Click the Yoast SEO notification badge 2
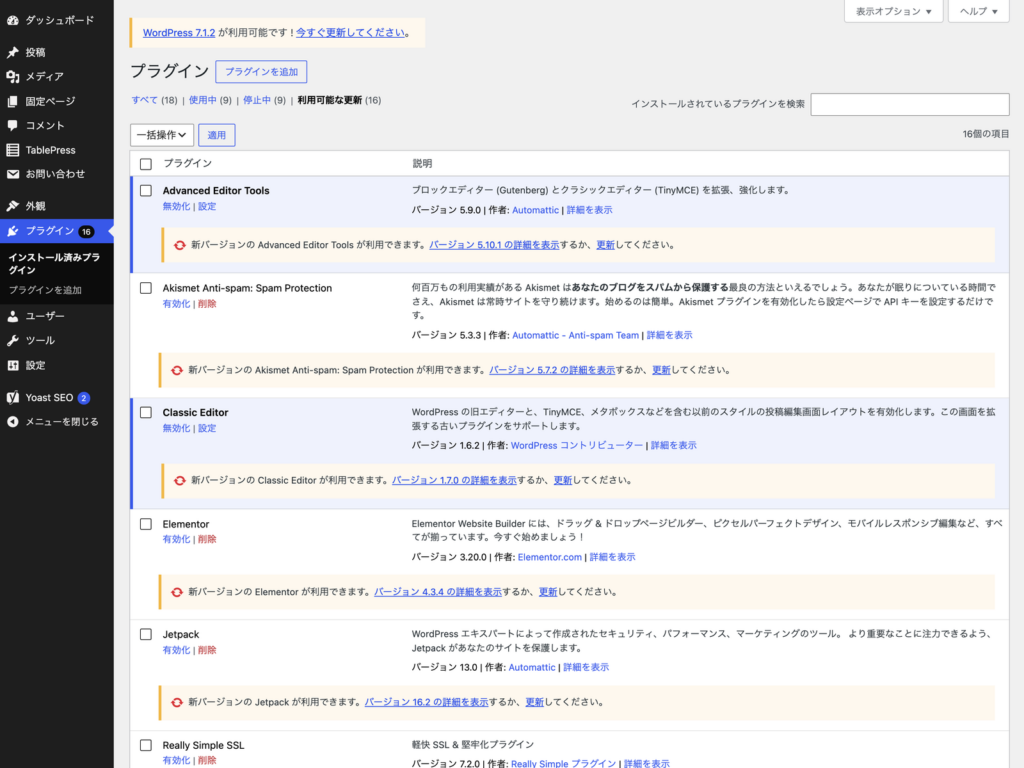 [84, 398]
